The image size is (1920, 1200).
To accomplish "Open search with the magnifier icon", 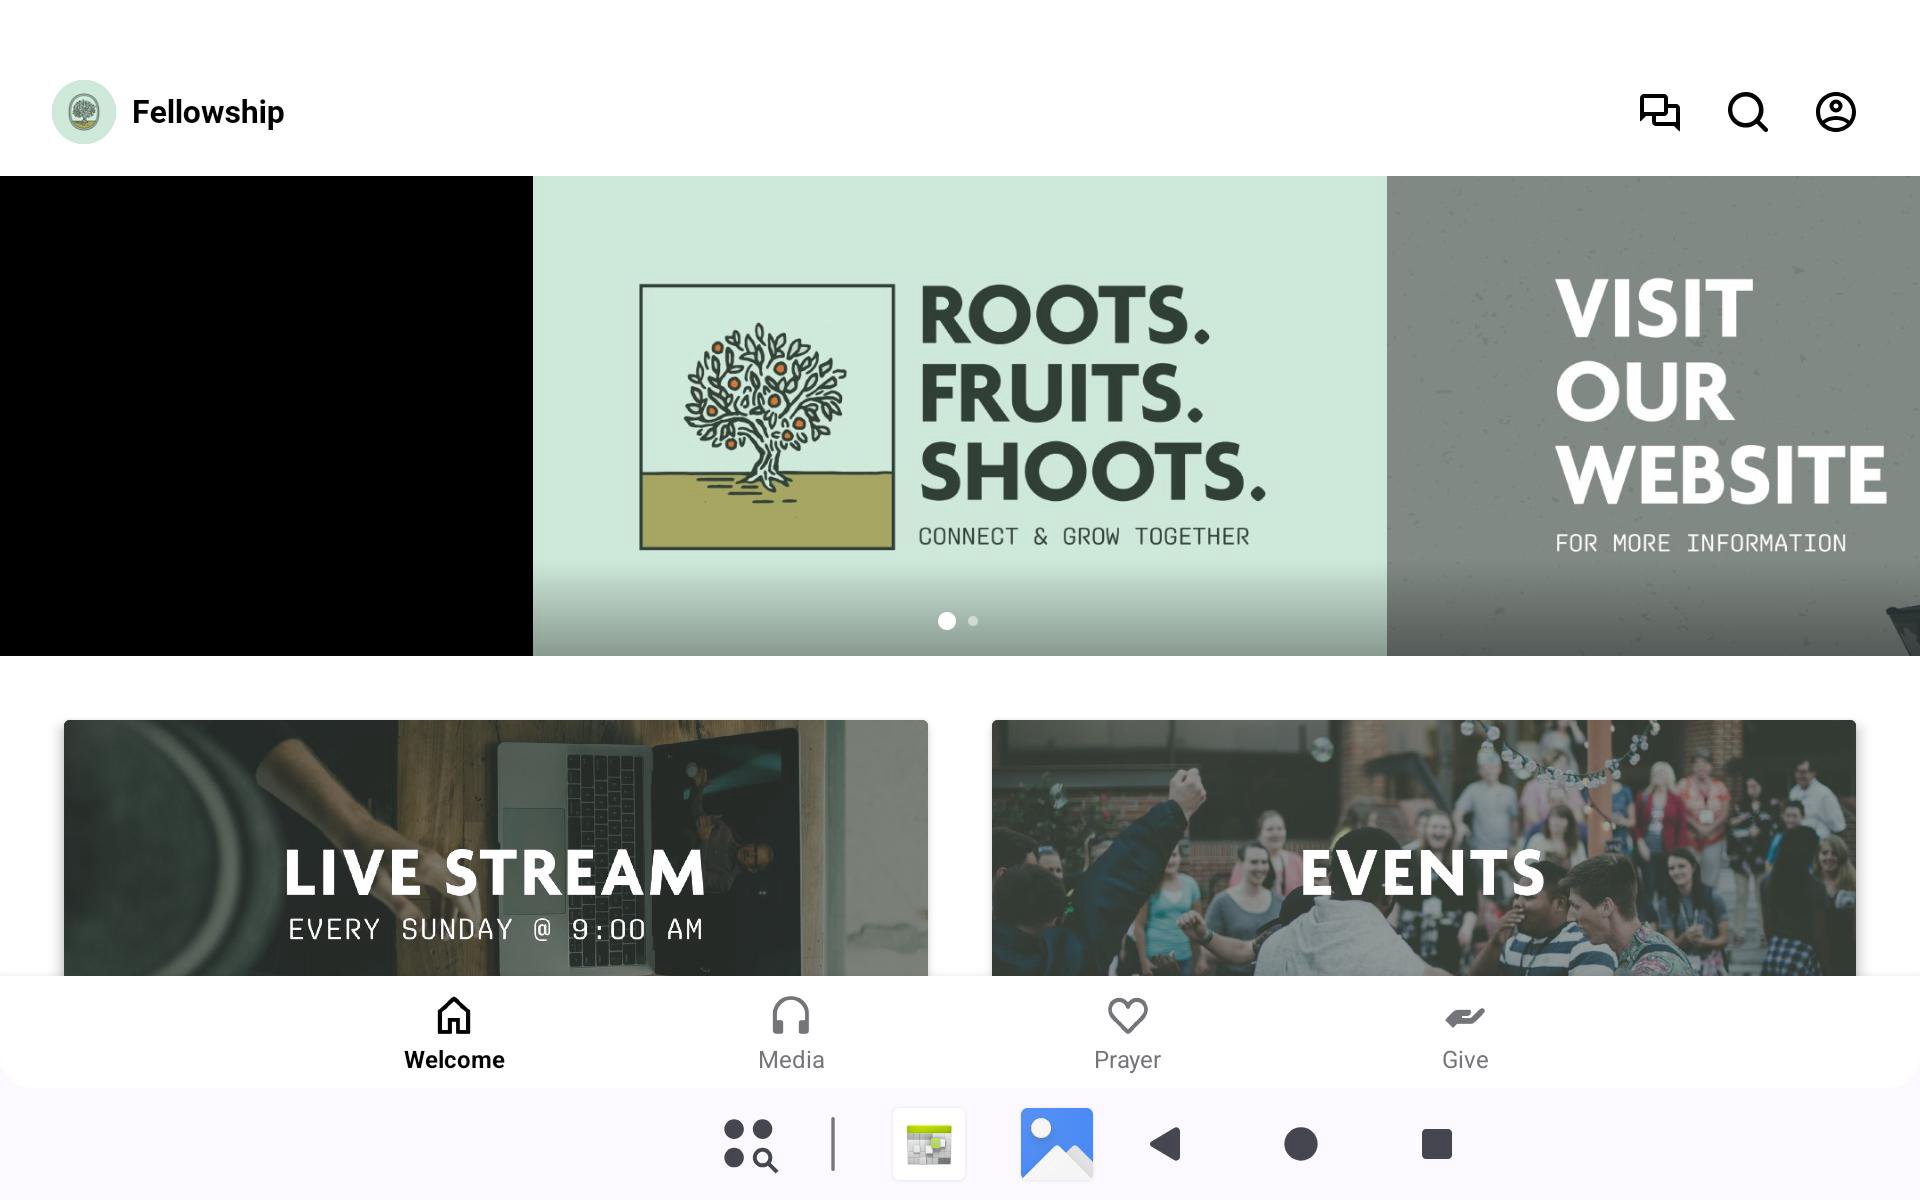I will [1747, 112].
